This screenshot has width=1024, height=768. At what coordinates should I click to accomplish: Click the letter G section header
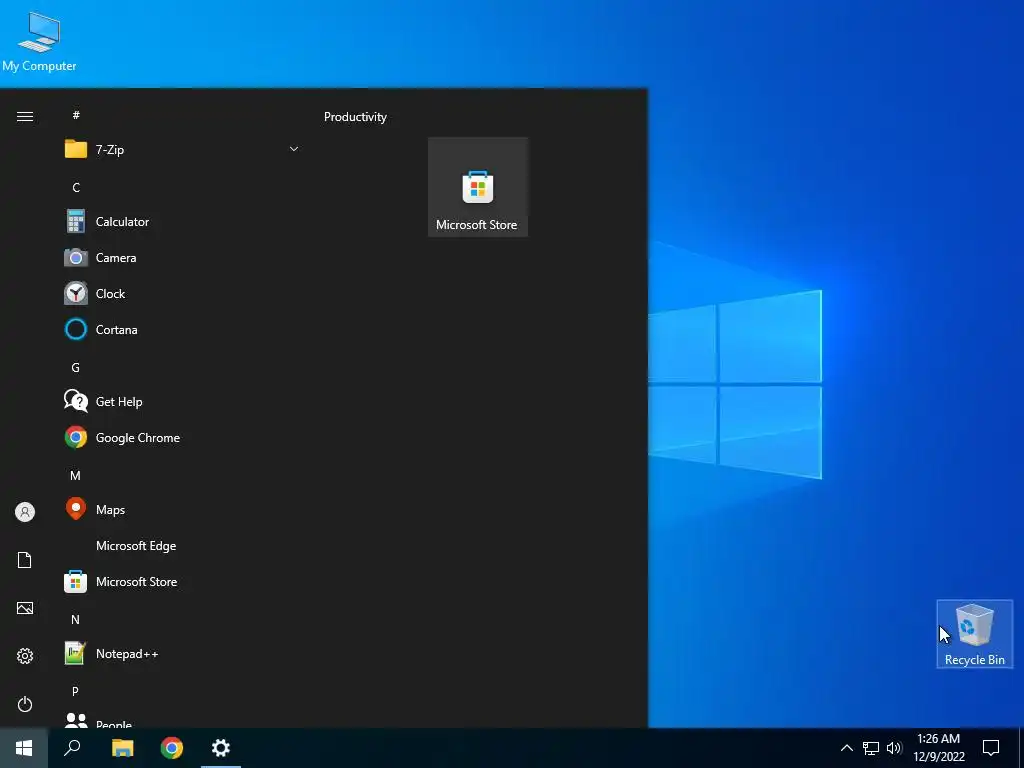coord(76,368)
